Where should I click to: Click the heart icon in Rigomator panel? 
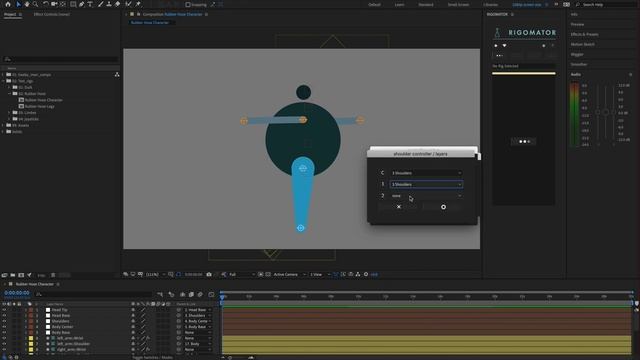[504, 46]
